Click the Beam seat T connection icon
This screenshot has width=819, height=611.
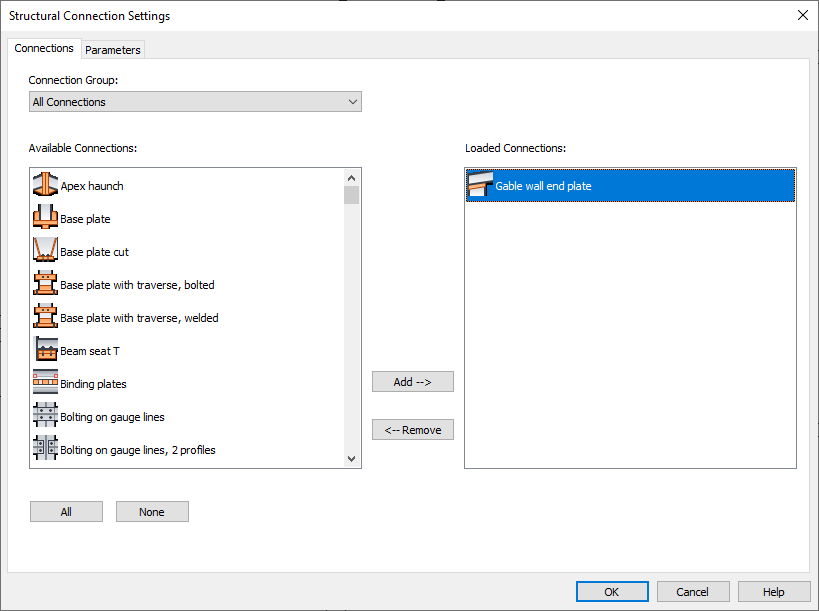[x=44, y=350]
